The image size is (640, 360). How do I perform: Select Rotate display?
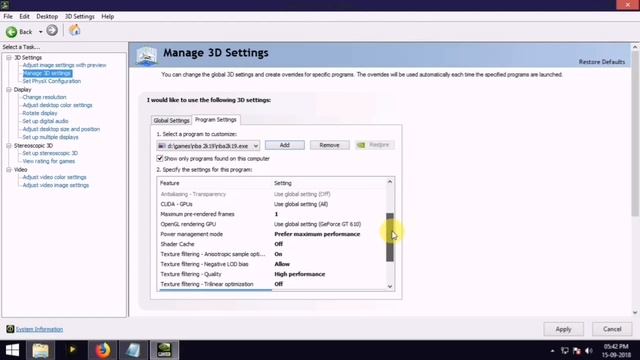pos(40,113)
